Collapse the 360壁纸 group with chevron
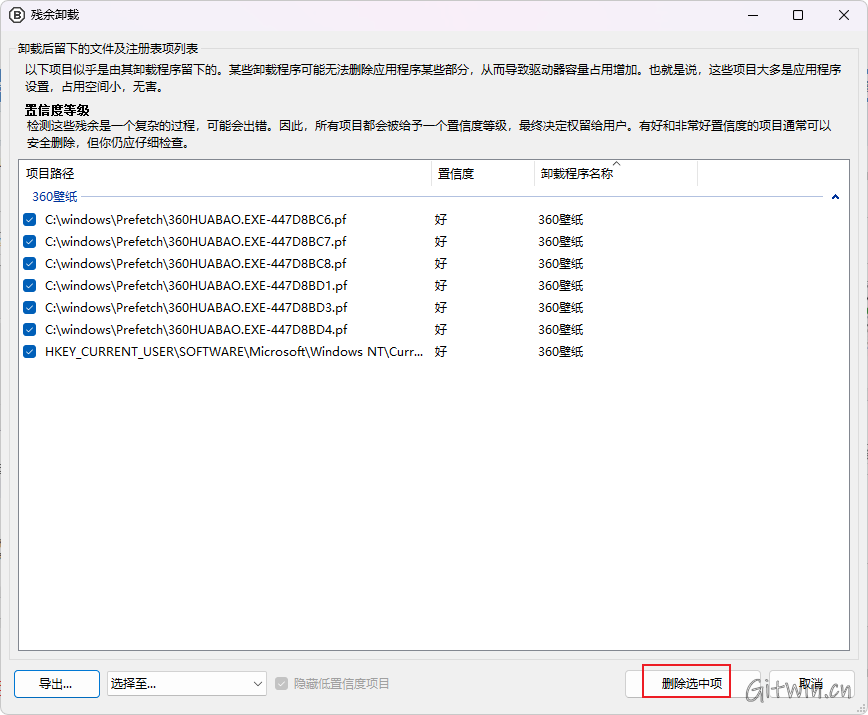Image resolution: width=868 pixels, height=715 pixels. [x=835, y=197]
